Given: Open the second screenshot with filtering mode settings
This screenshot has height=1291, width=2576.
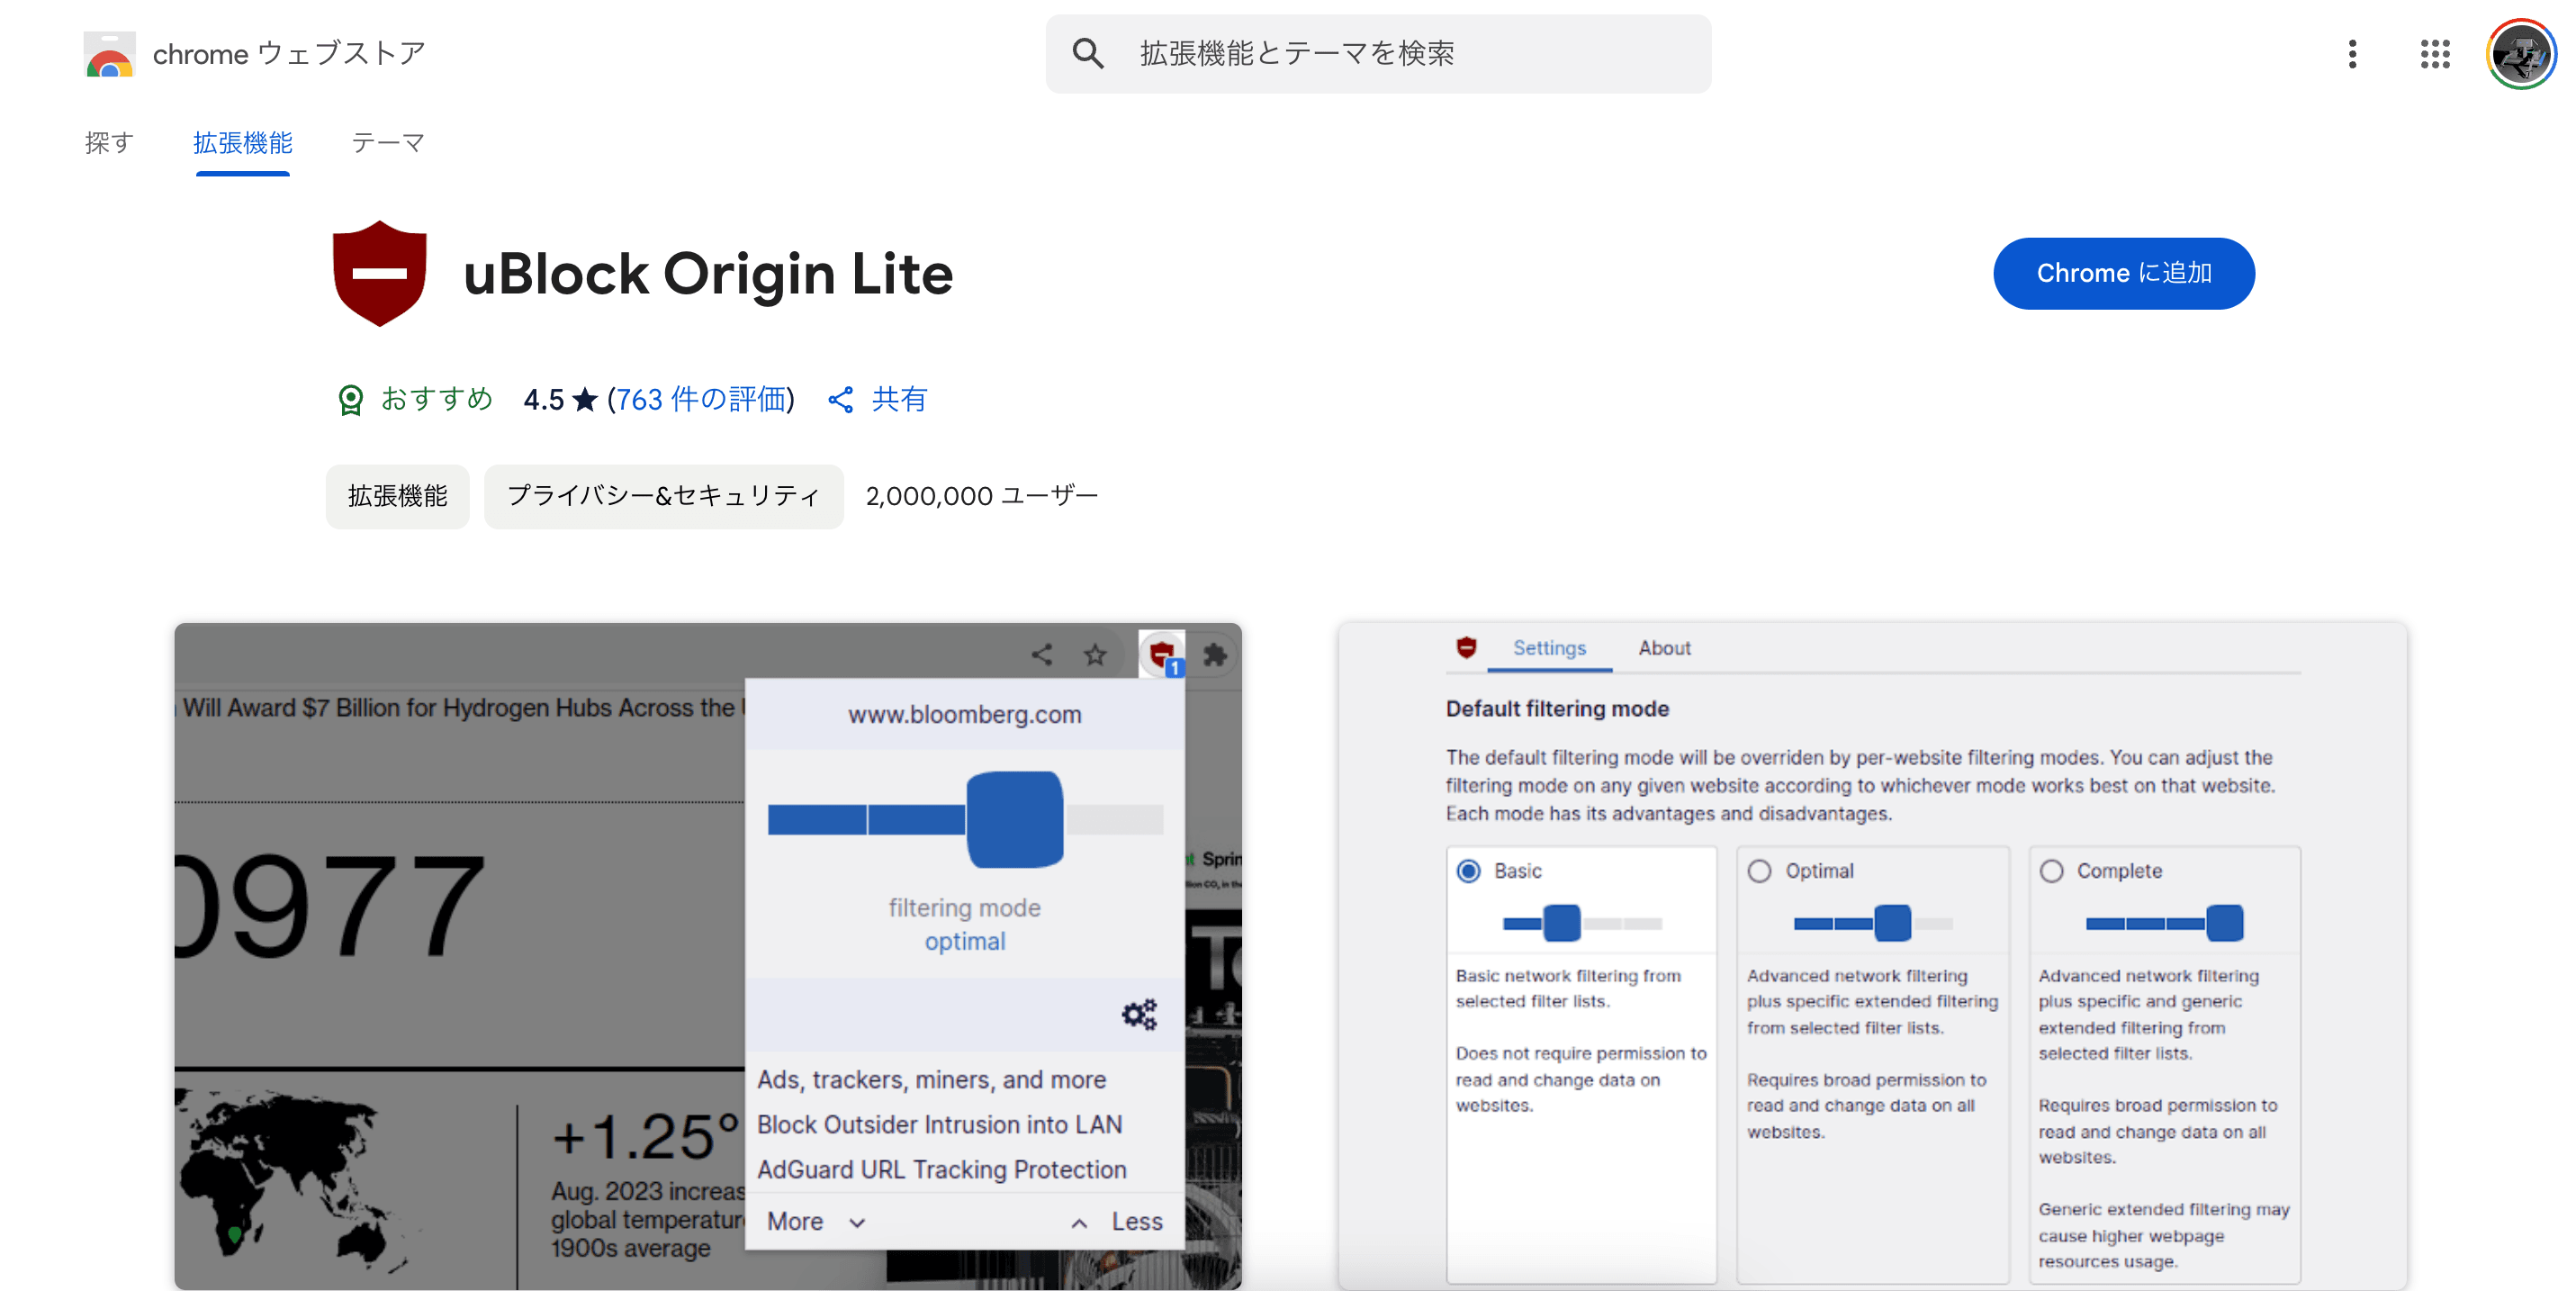Looking at the screenshot, I should [x=1872, y=956].
